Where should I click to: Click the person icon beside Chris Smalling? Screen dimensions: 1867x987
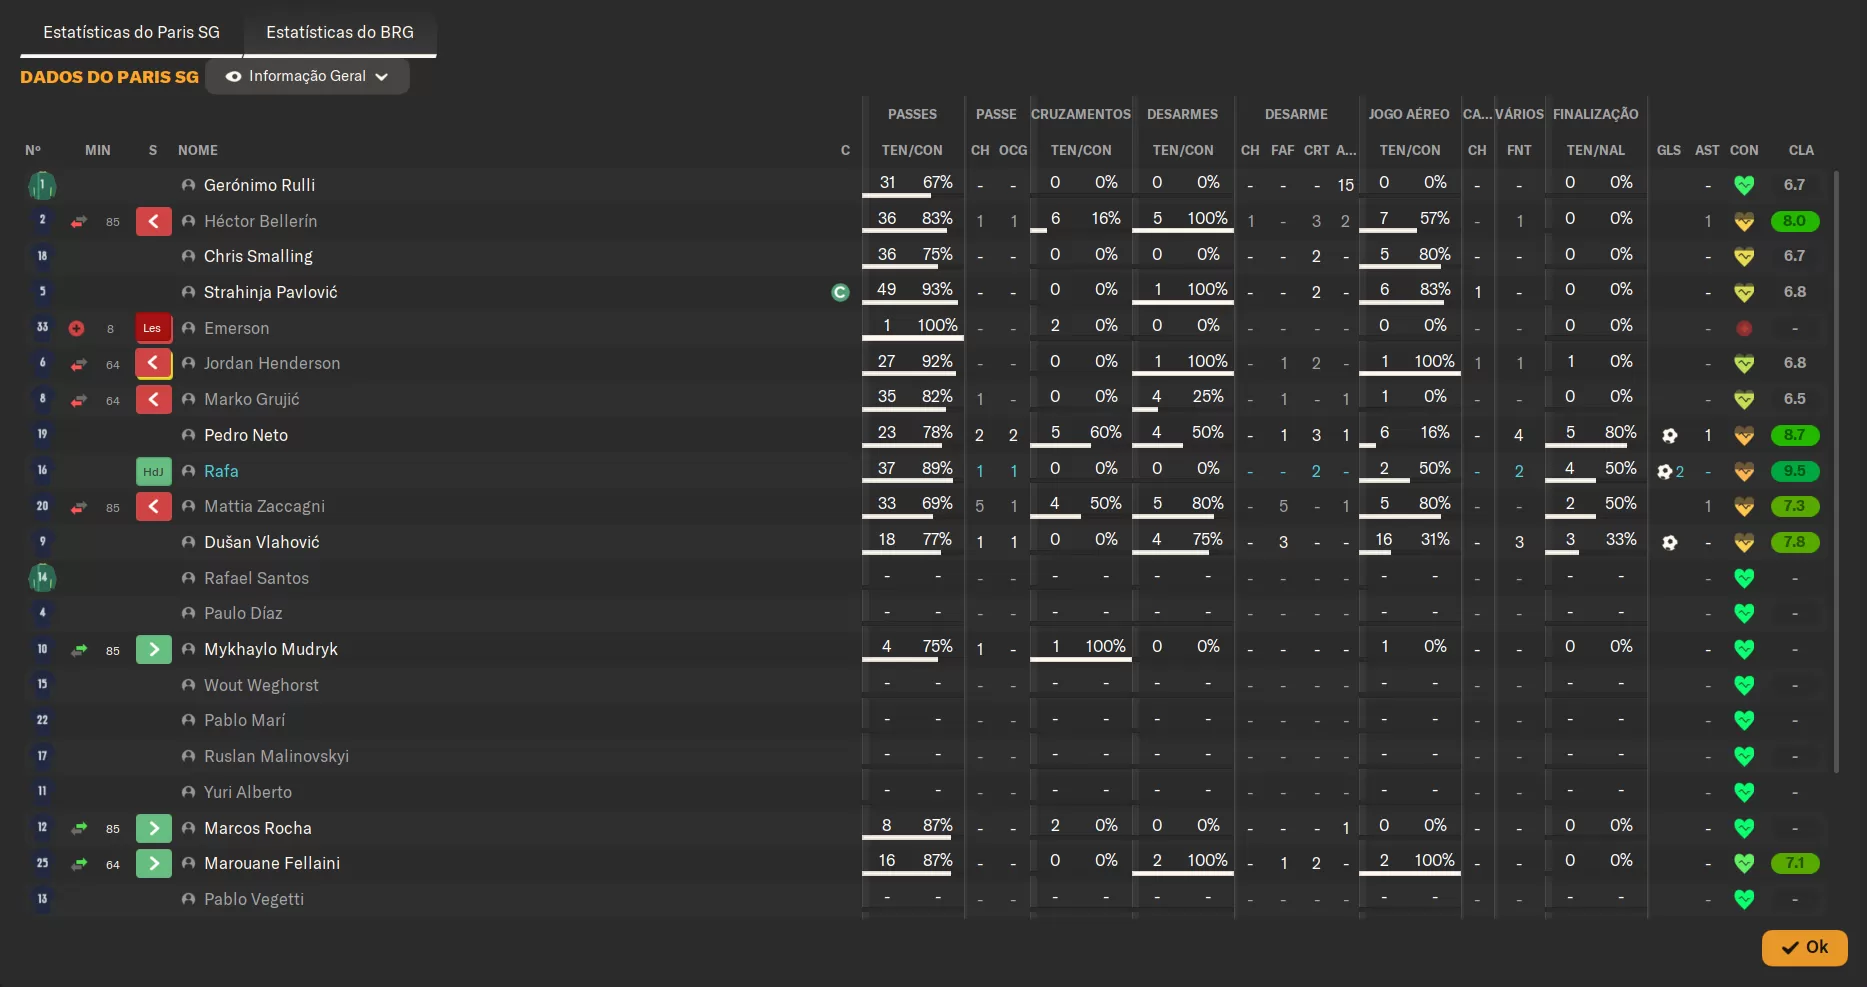[x=188, y=256]
